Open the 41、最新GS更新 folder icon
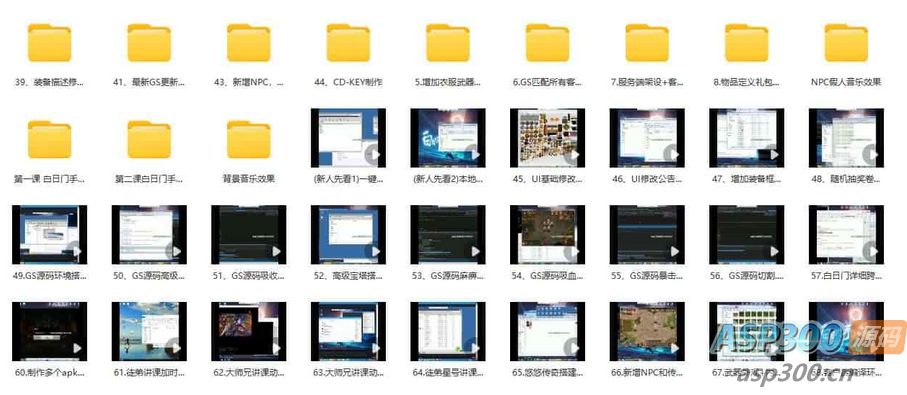This screenshot has height=395, width=907. point(149,42)
